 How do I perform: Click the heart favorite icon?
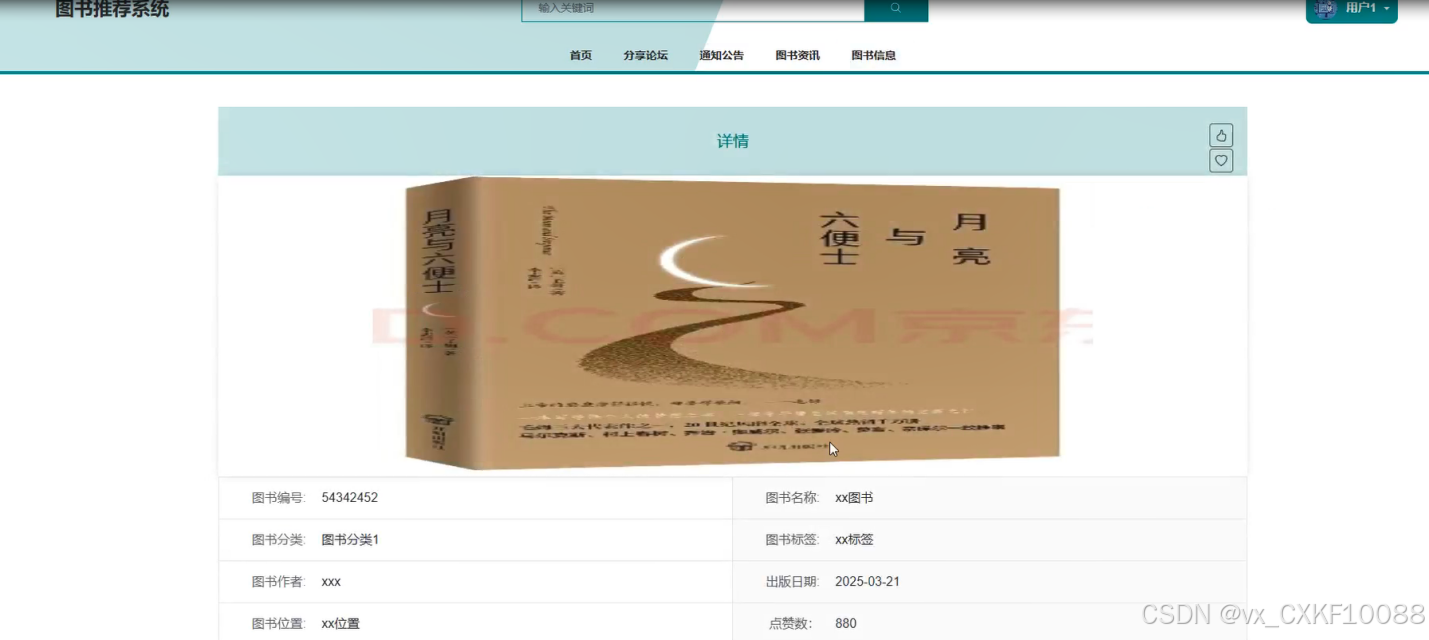coord(1221,161)
